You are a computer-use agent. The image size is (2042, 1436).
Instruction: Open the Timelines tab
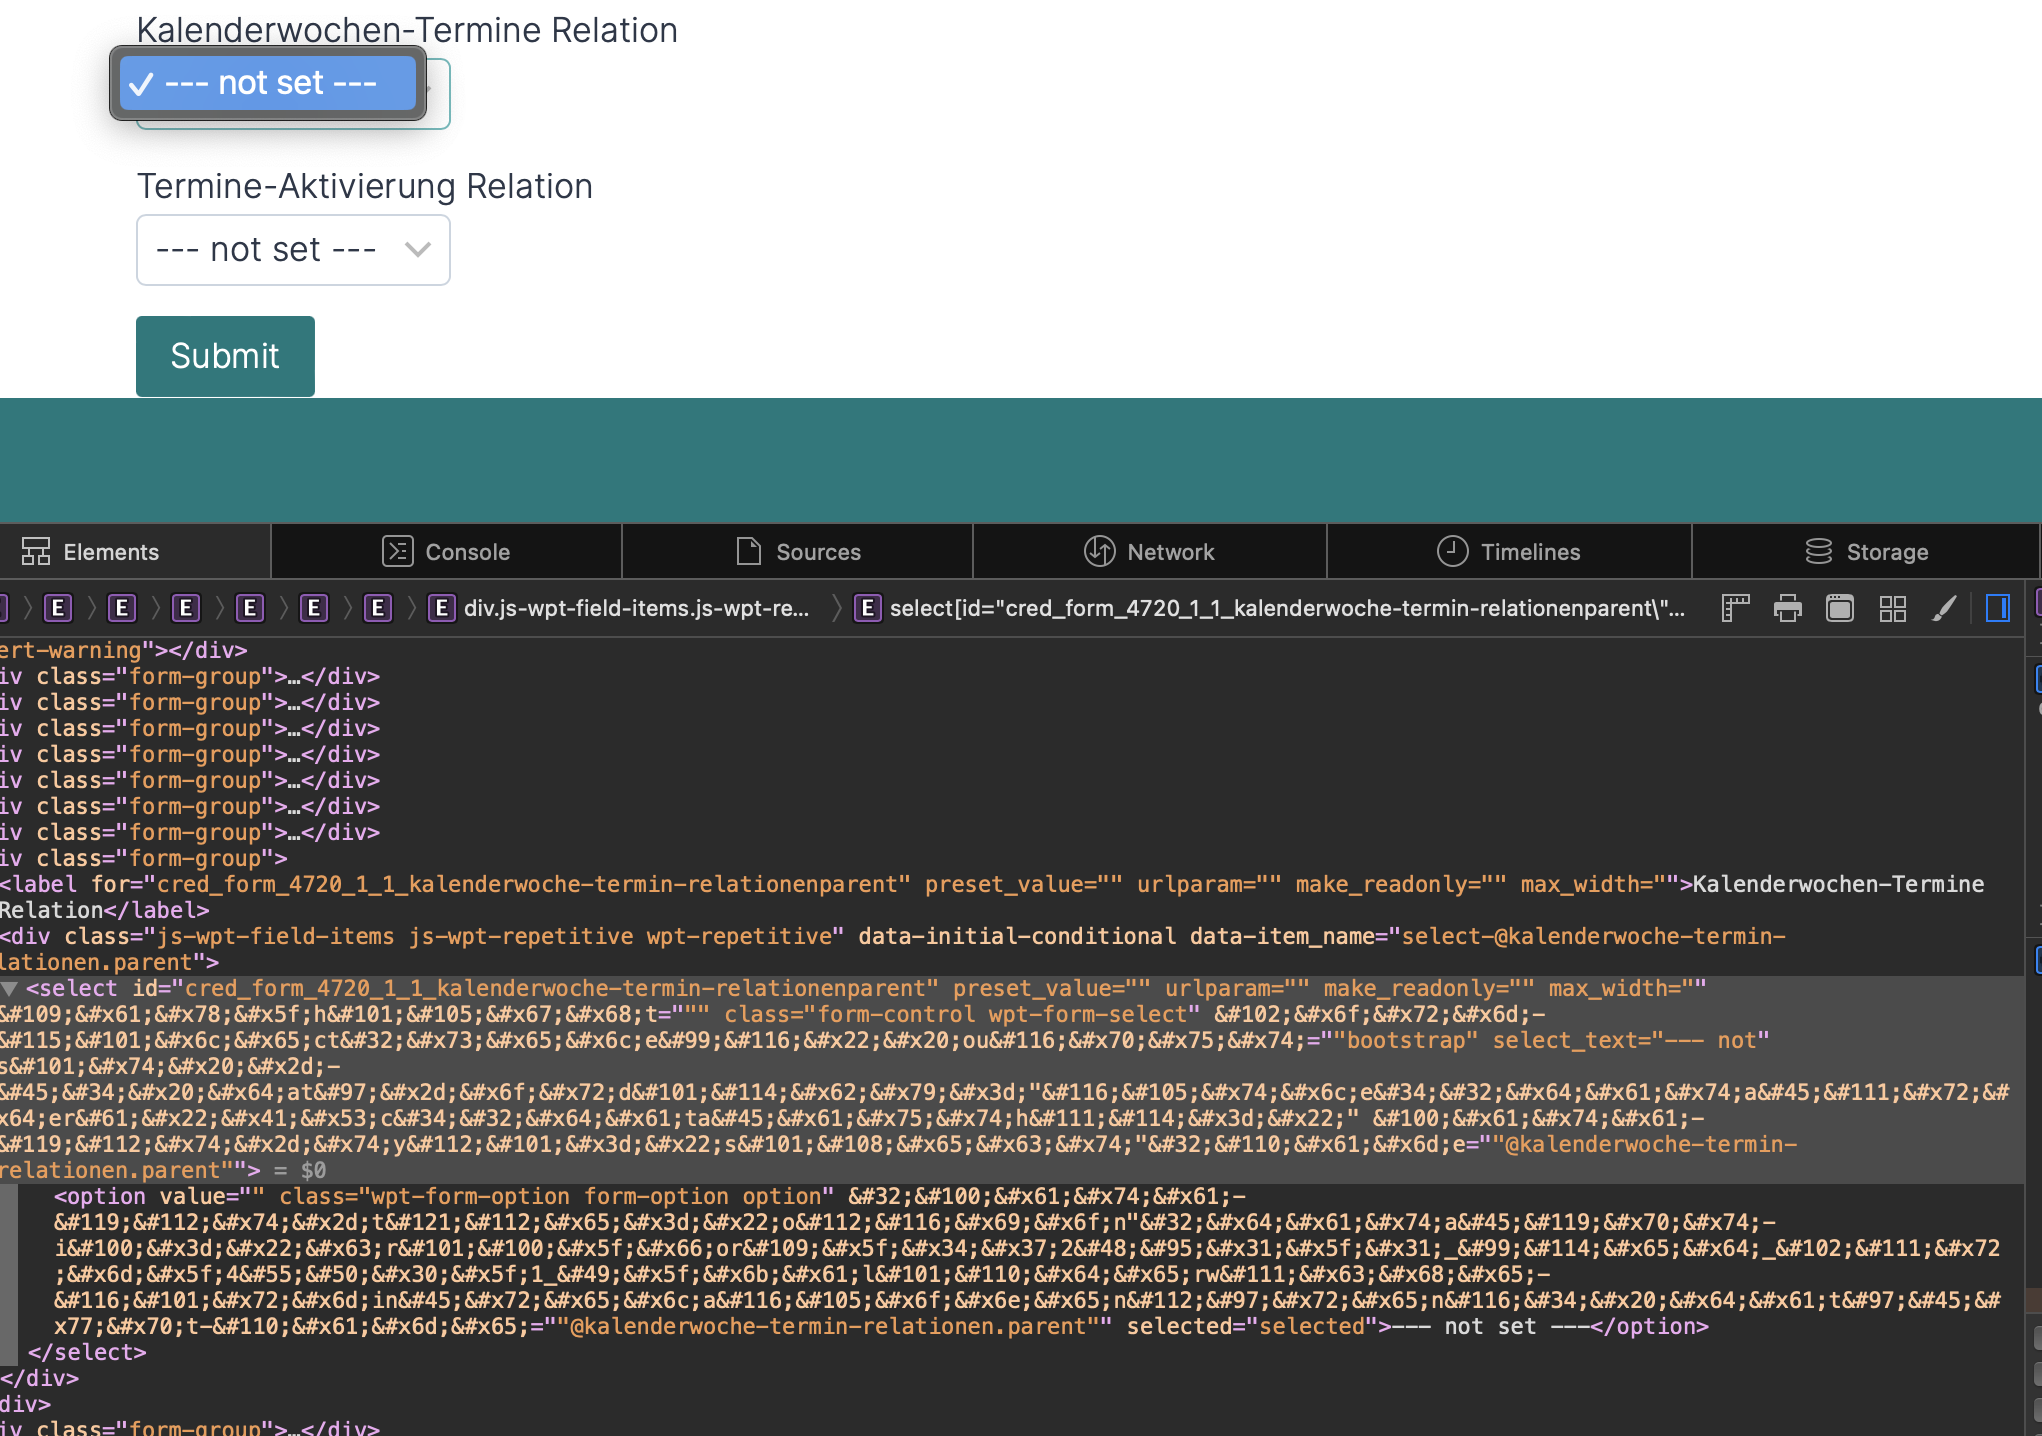pyautogui.click(x=1509, y=552)
